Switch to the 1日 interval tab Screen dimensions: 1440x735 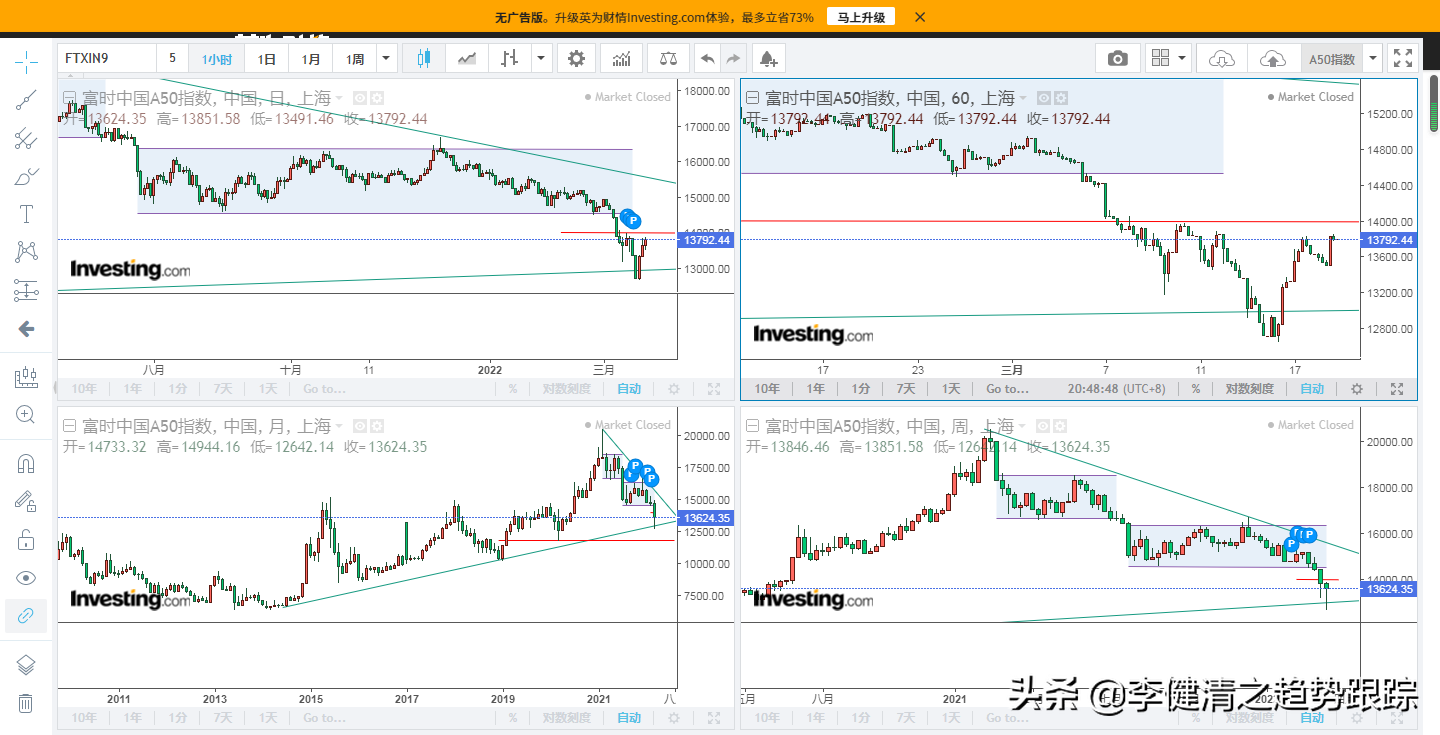267,59
